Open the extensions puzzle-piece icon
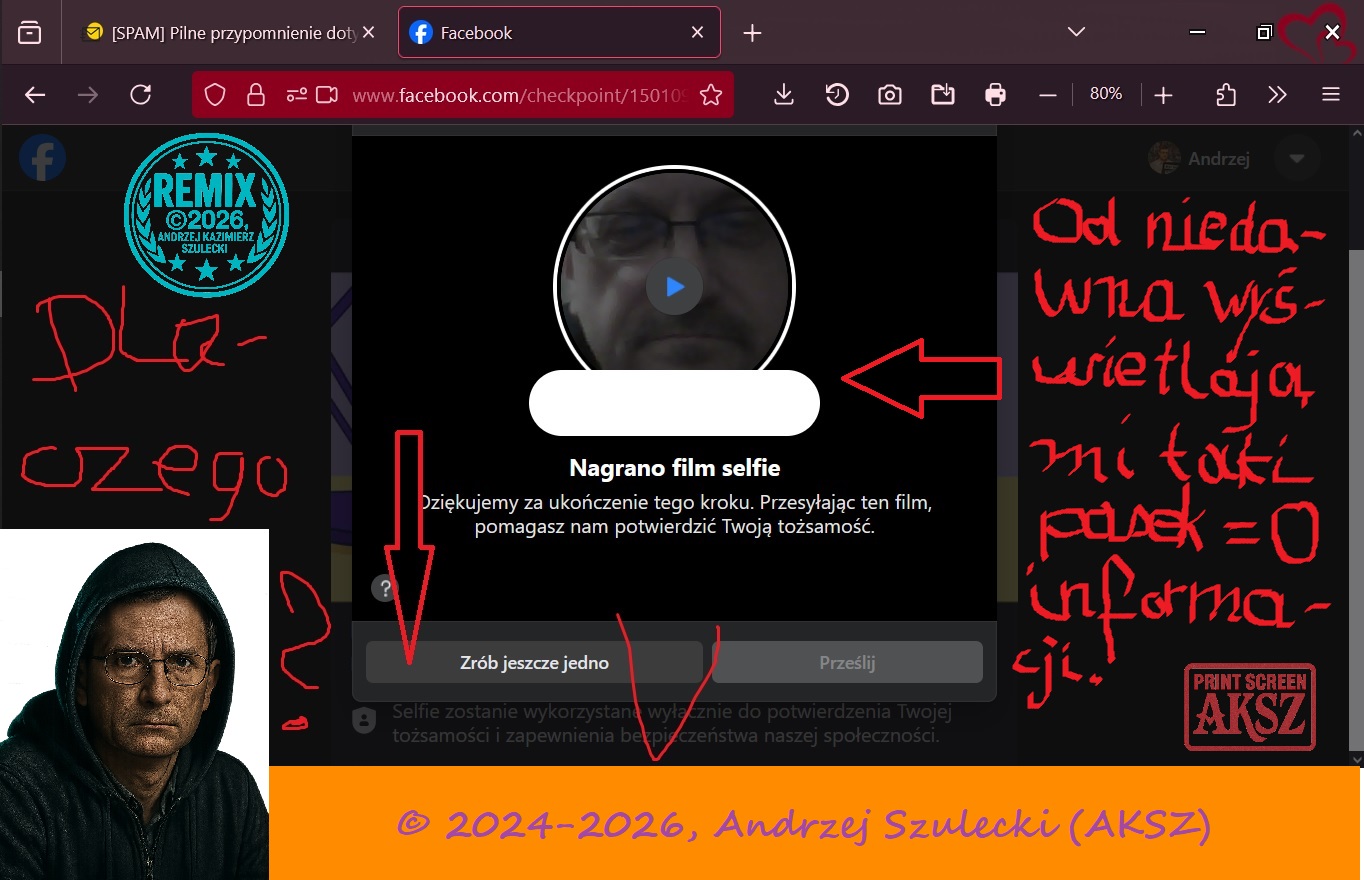 click(1226, 94)
